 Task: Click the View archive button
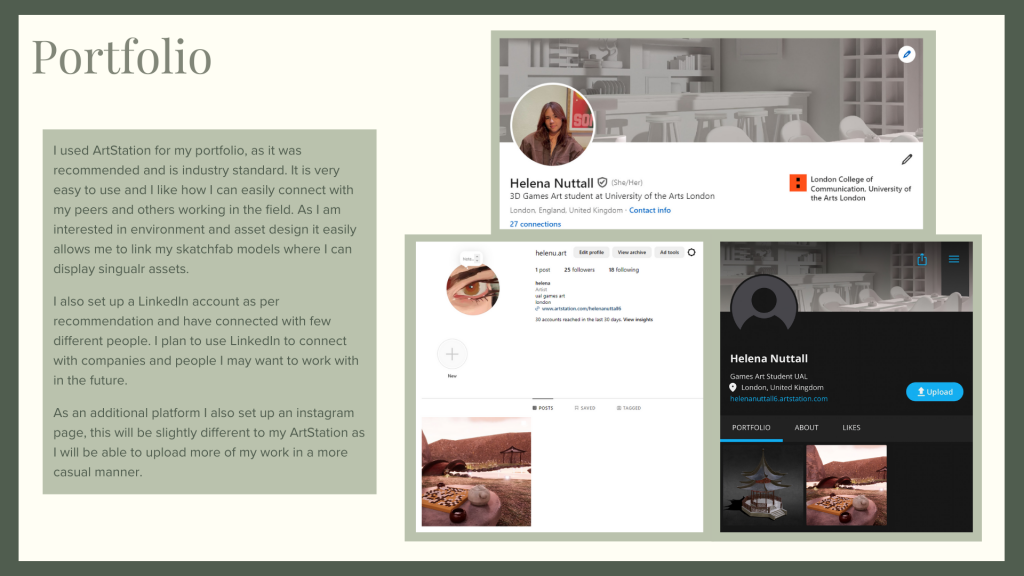(x=632, y=252)
